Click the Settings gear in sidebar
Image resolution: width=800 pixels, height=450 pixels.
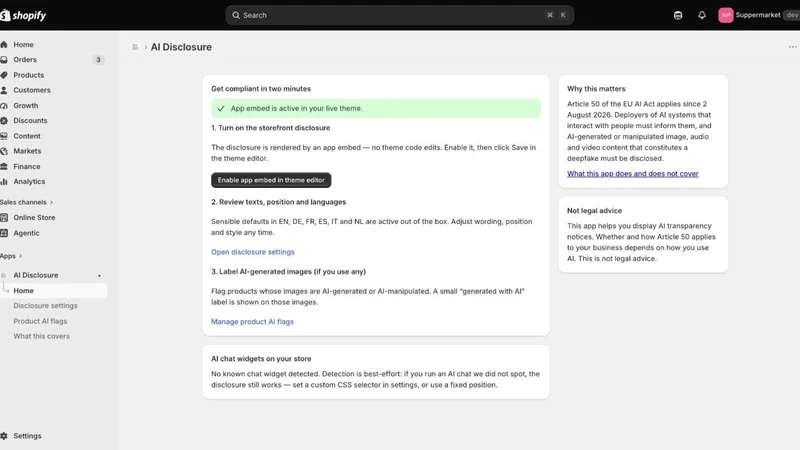click(x=4, y=436)
